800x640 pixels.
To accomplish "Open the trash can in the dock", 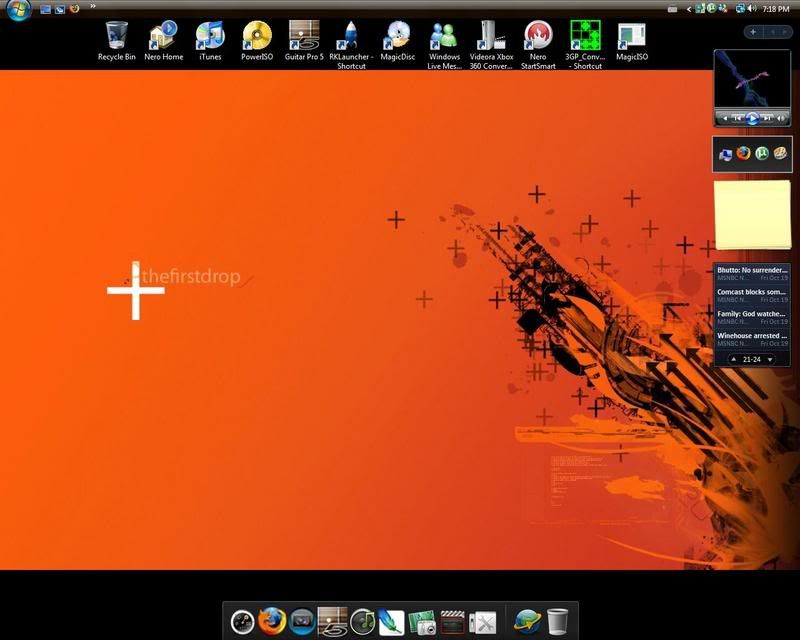I will coord(557,622).
